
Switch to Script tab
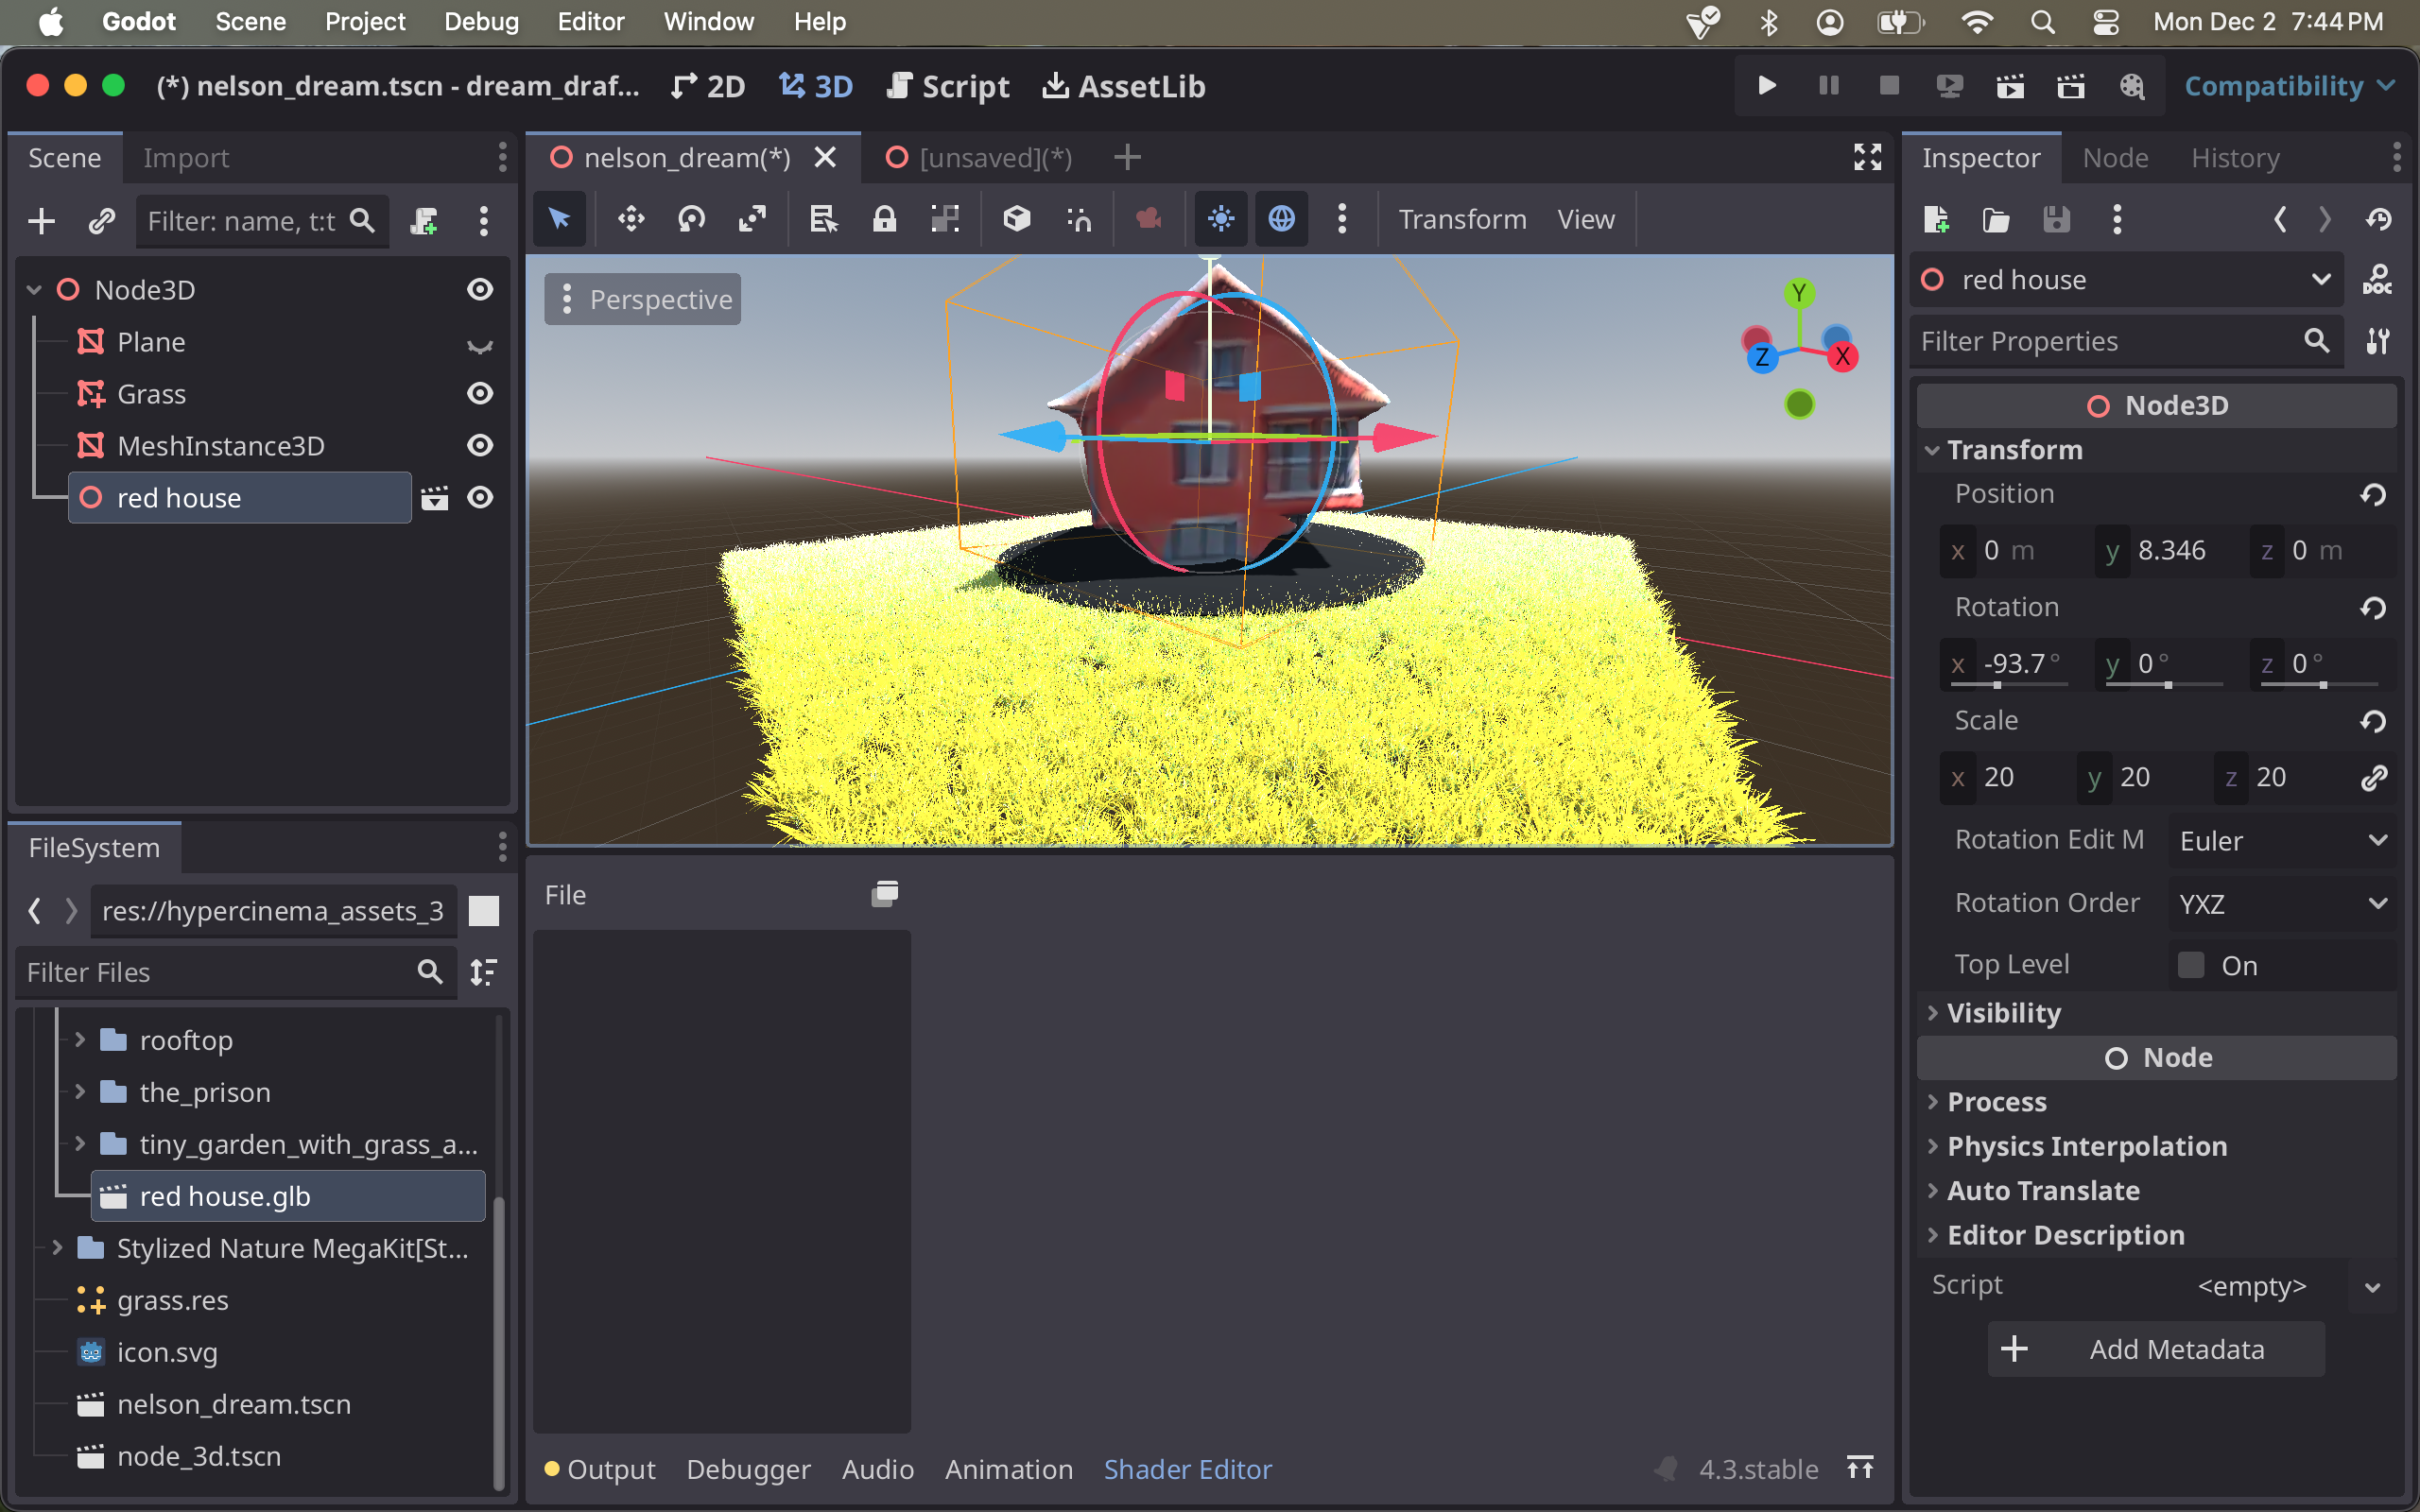[x=963, y=83]
